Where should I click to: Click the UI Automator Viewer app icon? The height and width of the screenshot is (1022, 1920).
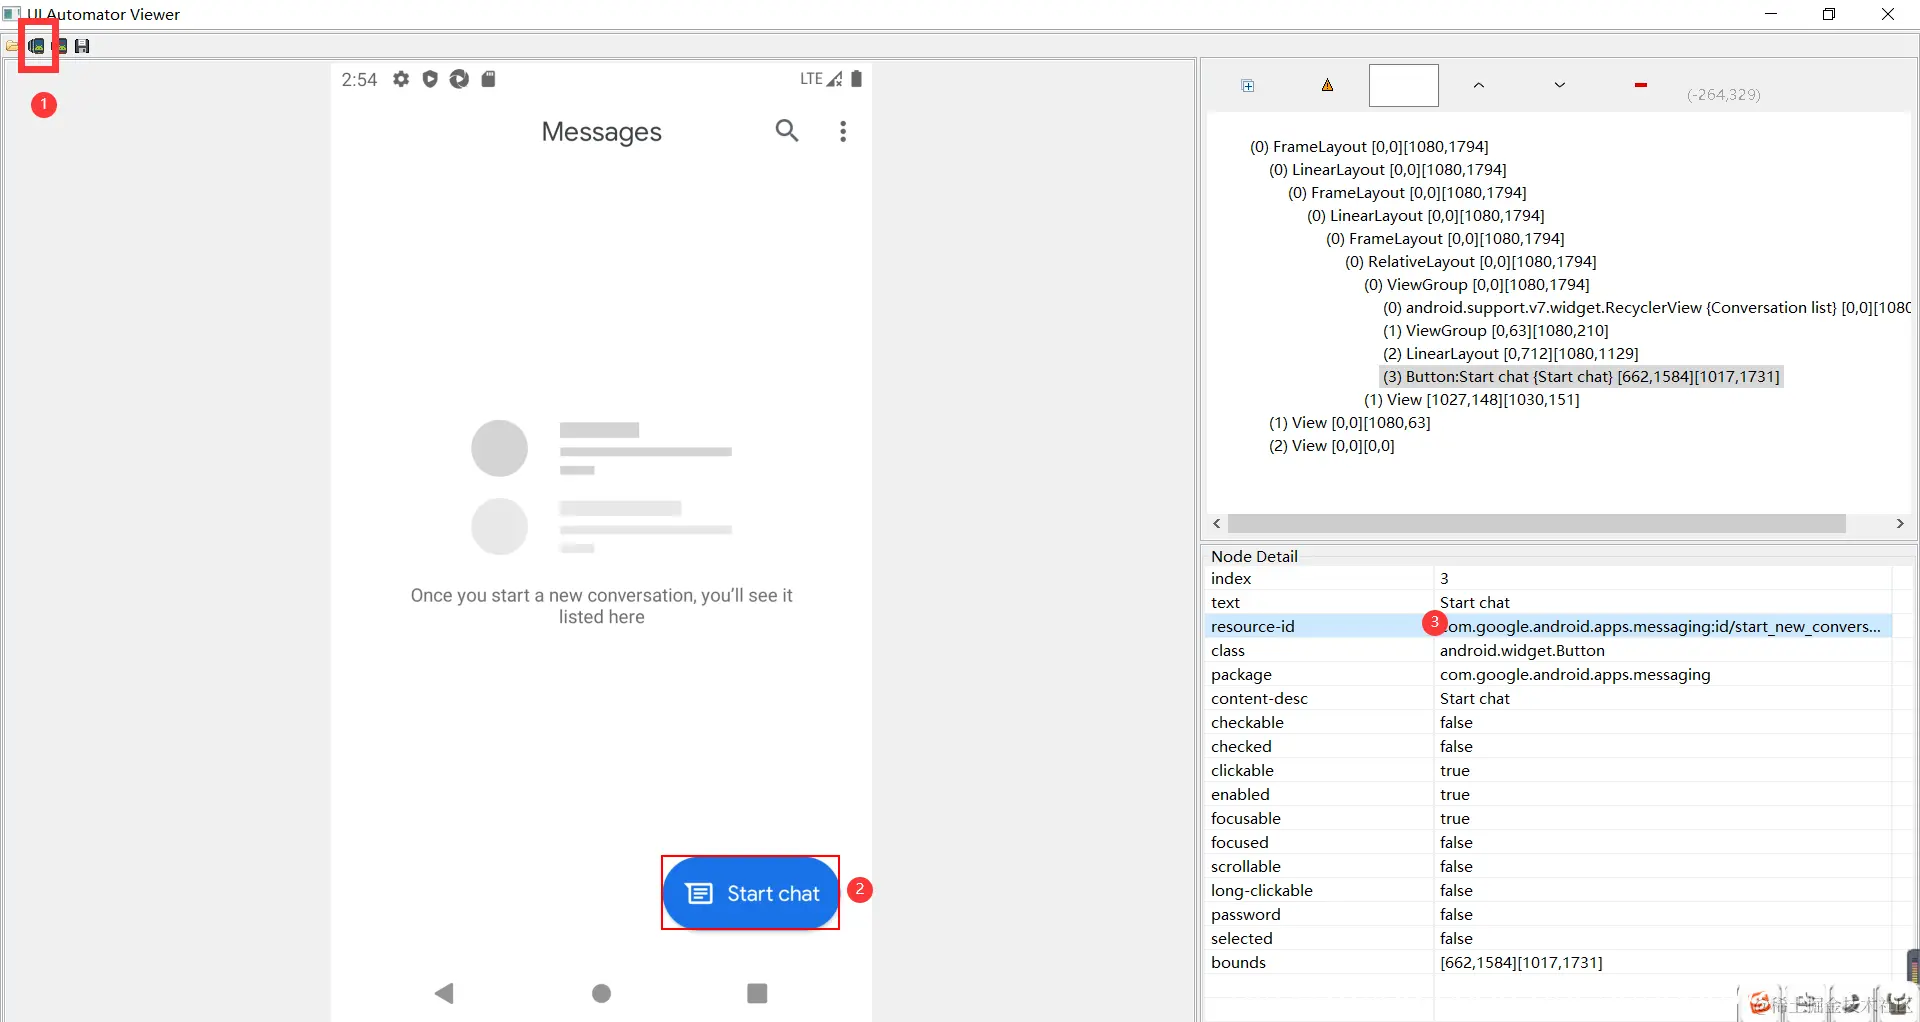[x=11, y=14]
